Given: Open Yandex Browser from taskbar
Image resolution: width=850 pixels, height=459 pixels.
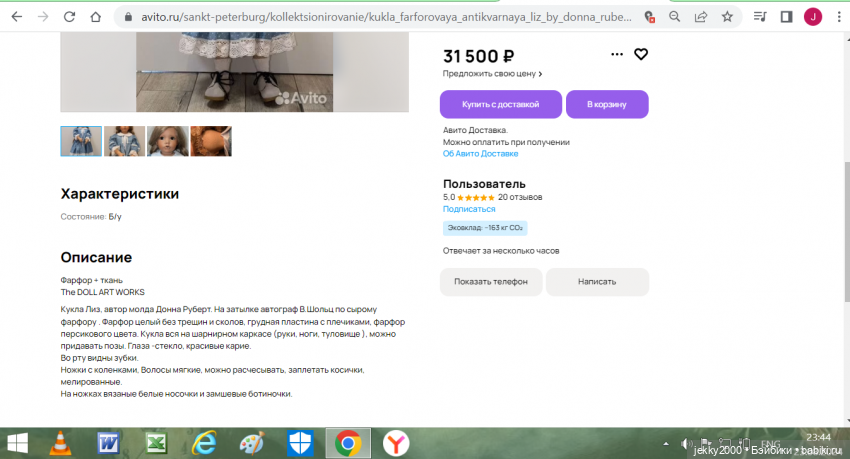Looking at the screenshot, I should point(396,443).
